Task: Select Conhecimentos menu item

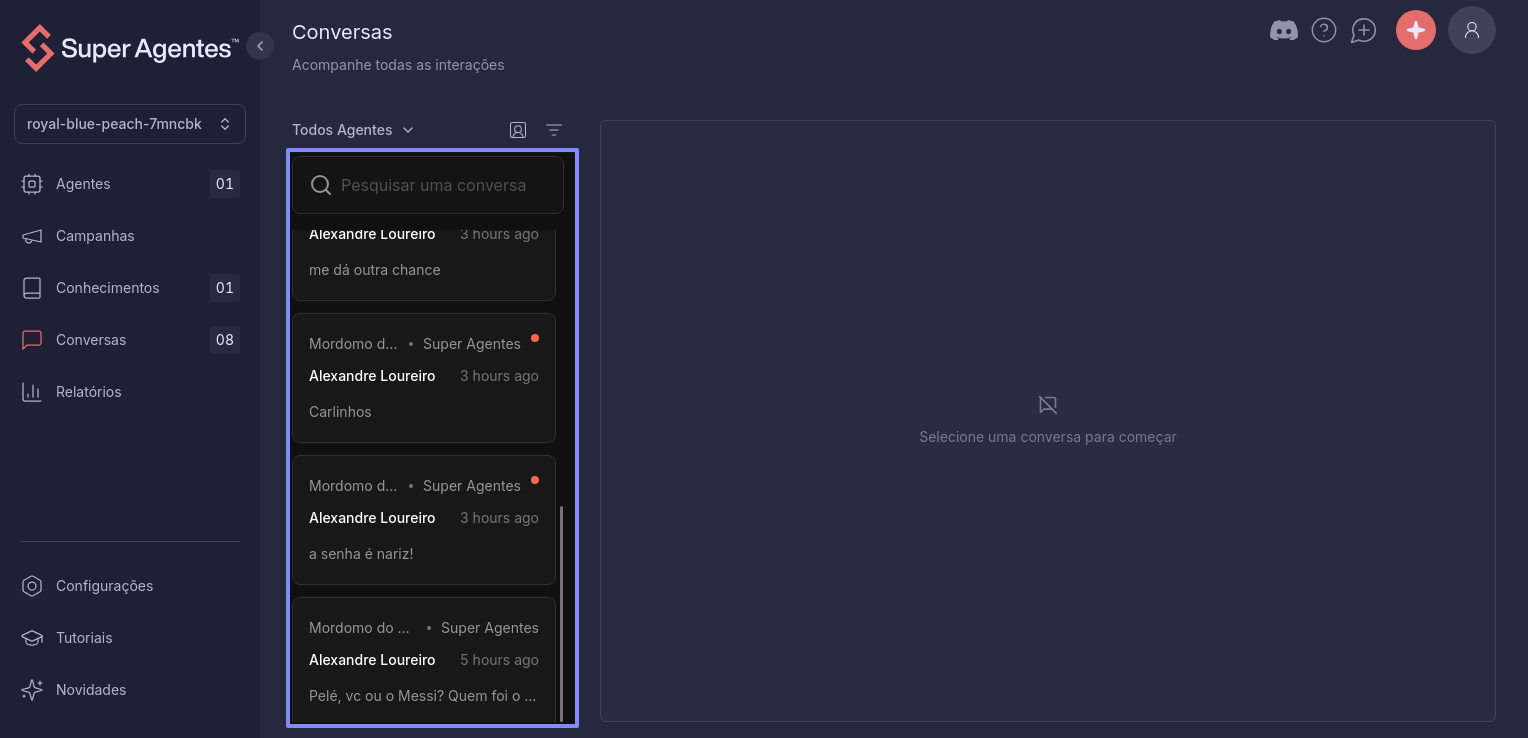Action: click(x=130, y=288)
